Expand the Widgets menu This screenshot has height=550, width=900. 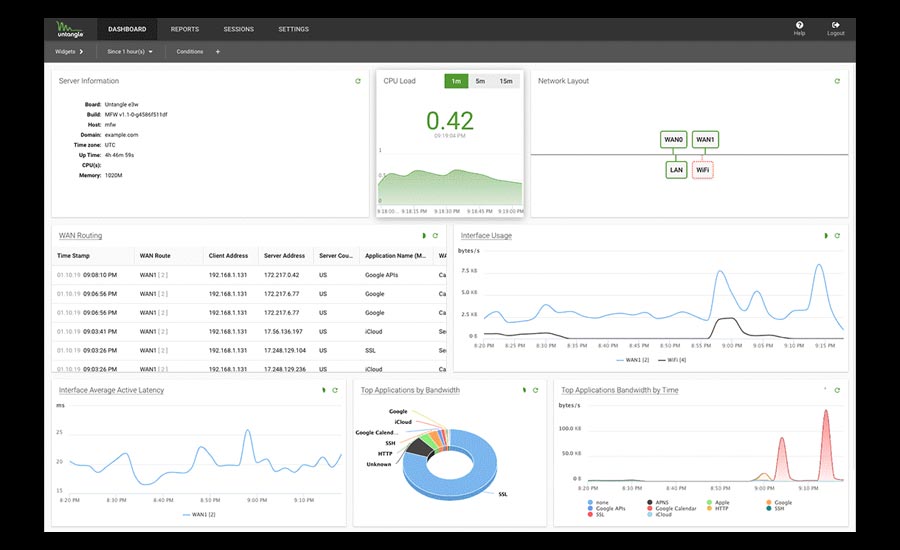69,51
